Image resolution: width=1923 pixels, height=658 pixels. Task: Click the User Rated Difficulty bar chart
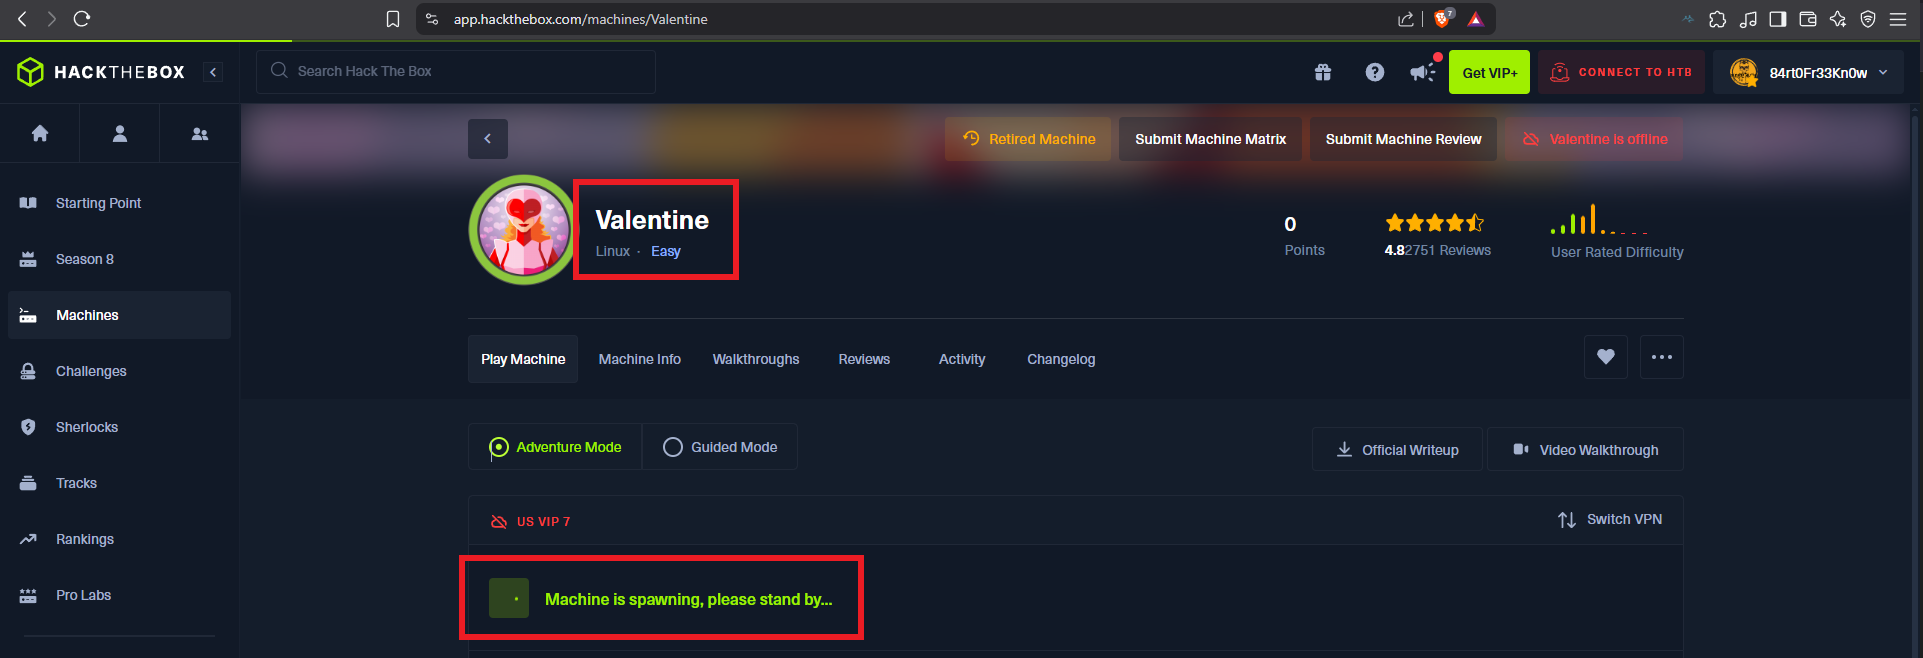(1598, 220)
